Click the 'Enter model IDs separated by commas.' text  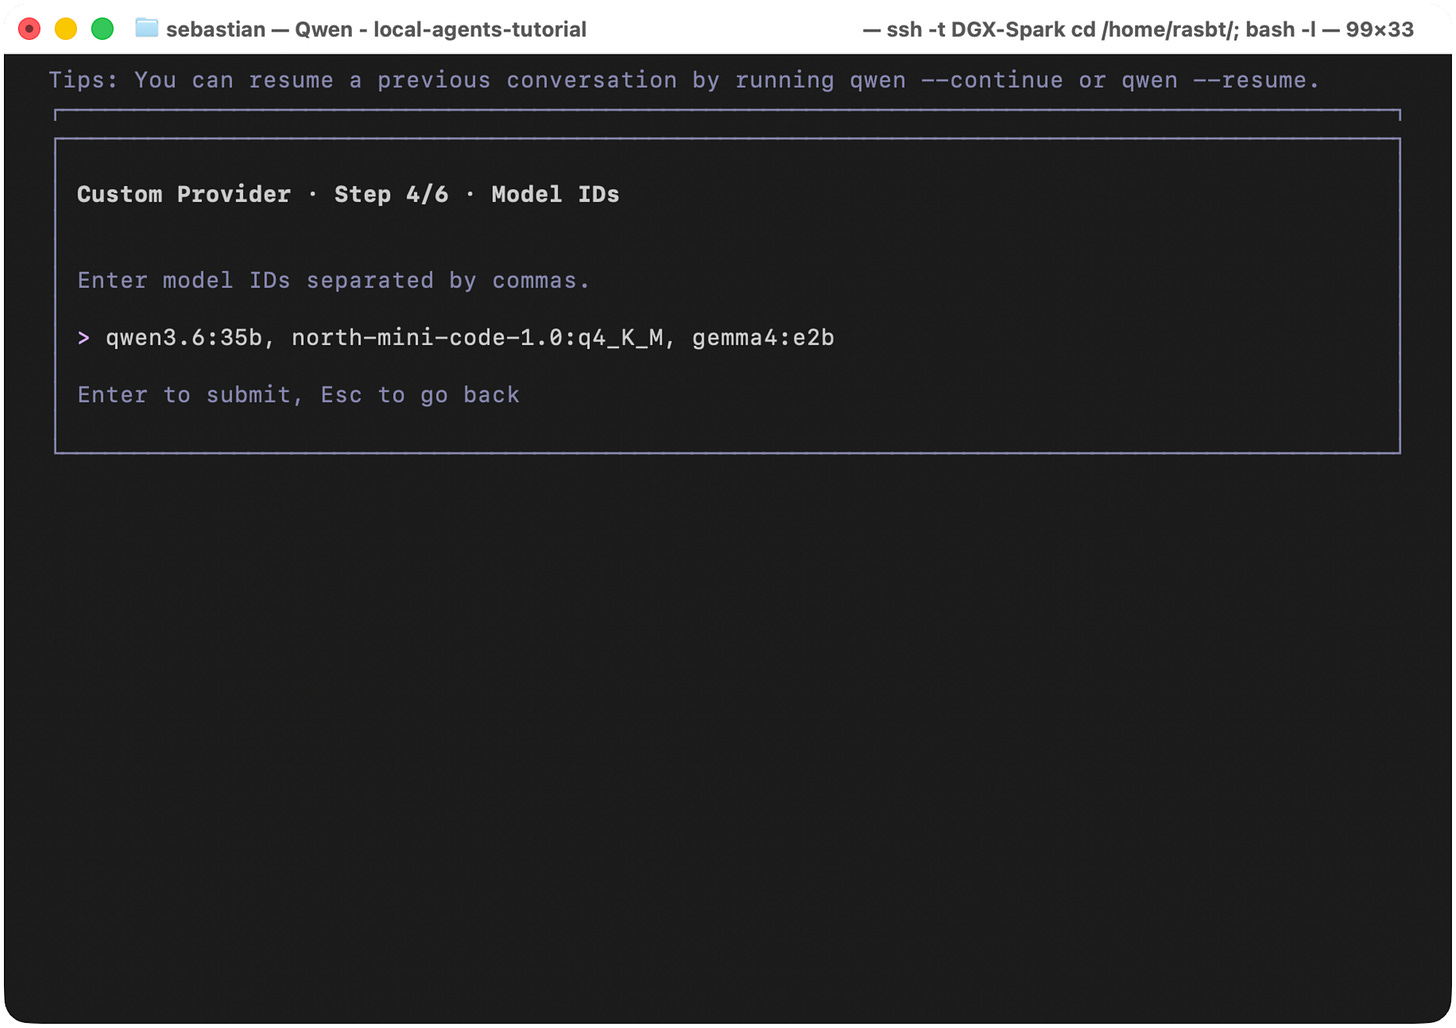pyautogui.click(x=333, y=281)
